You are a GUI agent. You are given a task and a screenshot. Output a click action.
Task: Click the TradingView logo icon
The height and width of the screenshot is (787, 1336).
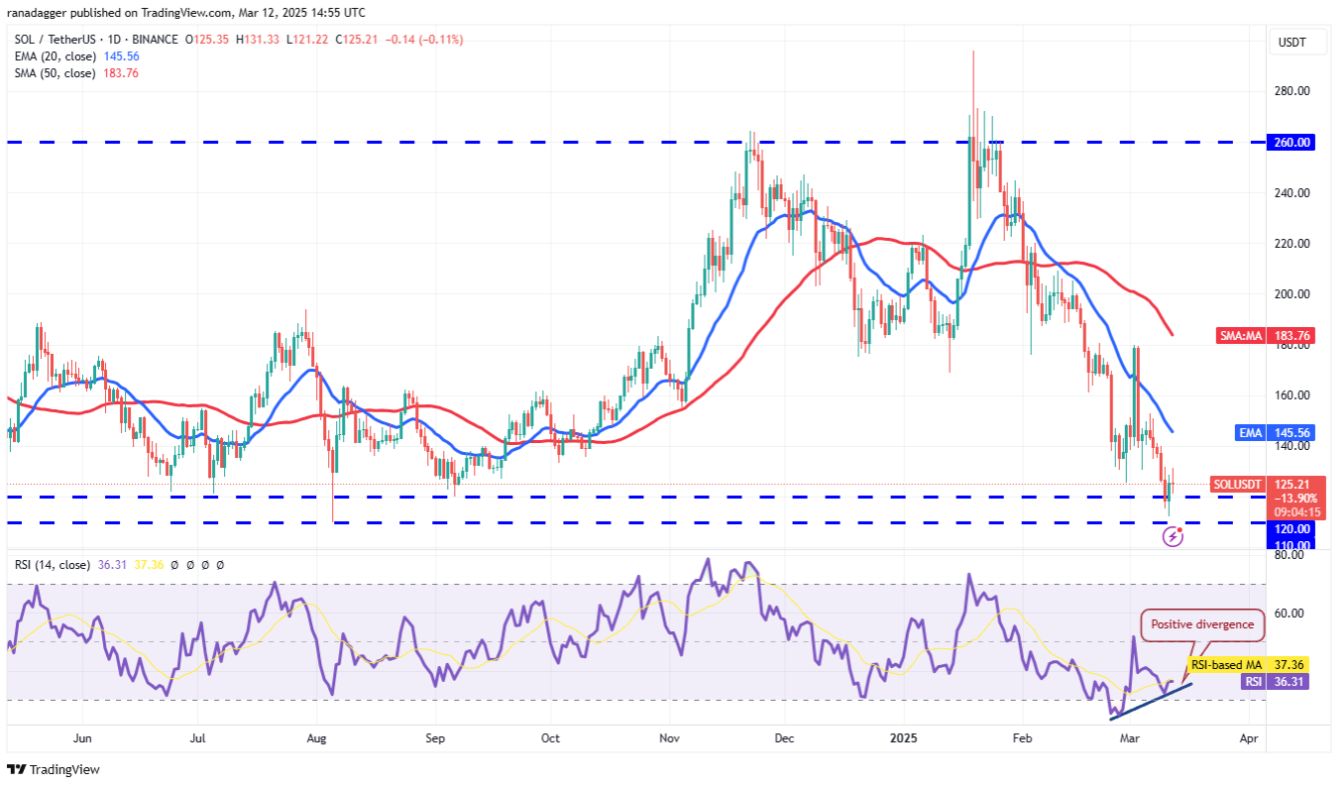click(x=17, y=770)
